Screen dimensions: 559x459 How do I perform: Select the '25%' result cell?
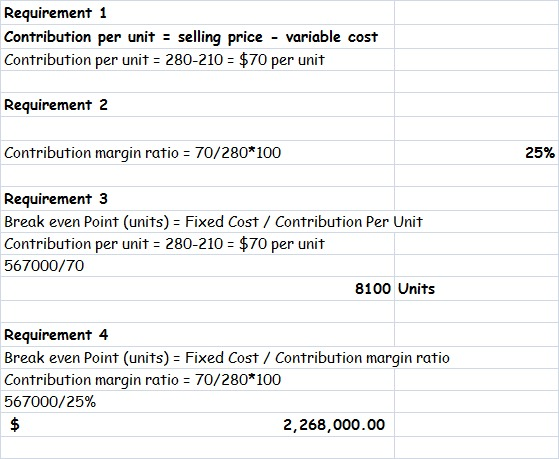tap(477, 153)
